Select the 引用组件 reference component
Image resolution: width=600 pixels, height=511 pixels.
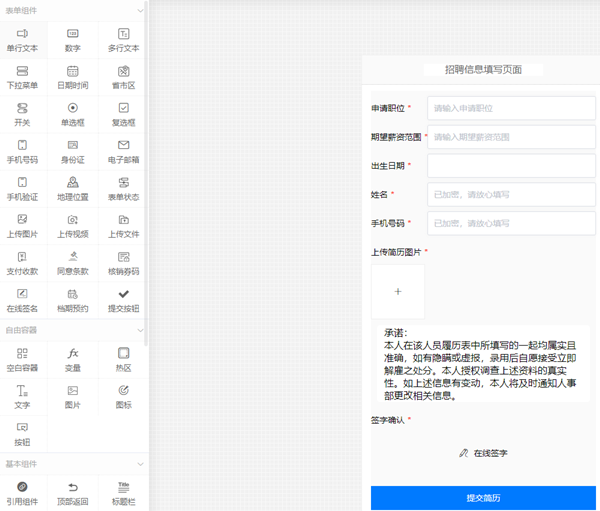(x=23, y=493)
